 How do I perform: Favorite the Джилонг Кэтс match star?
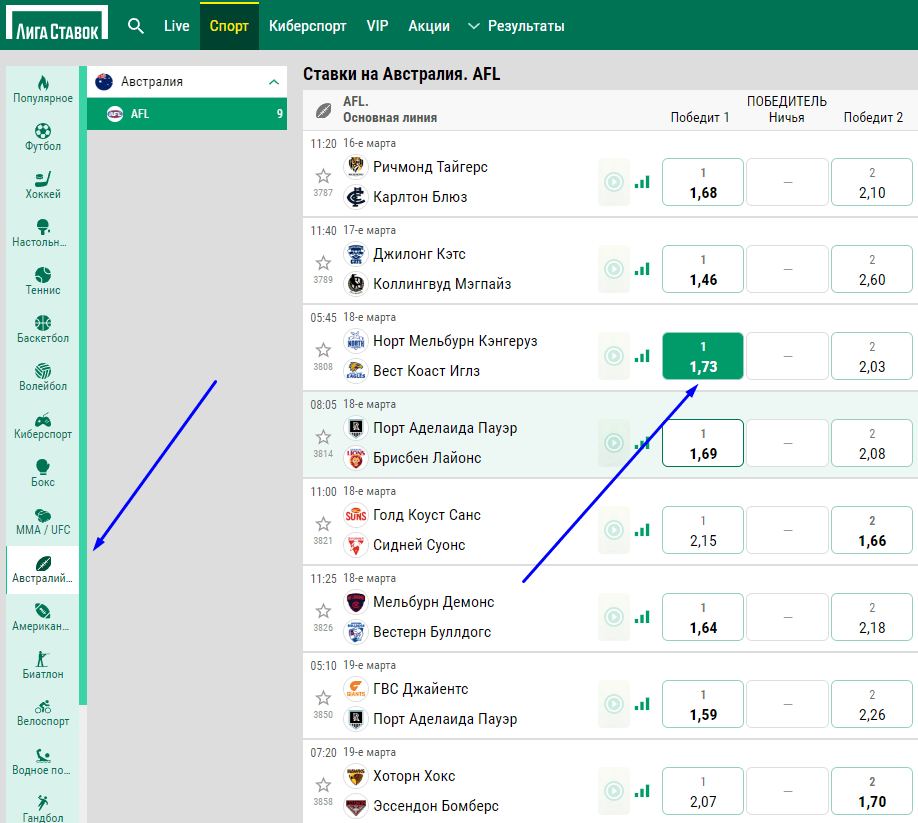pos(323,263)
